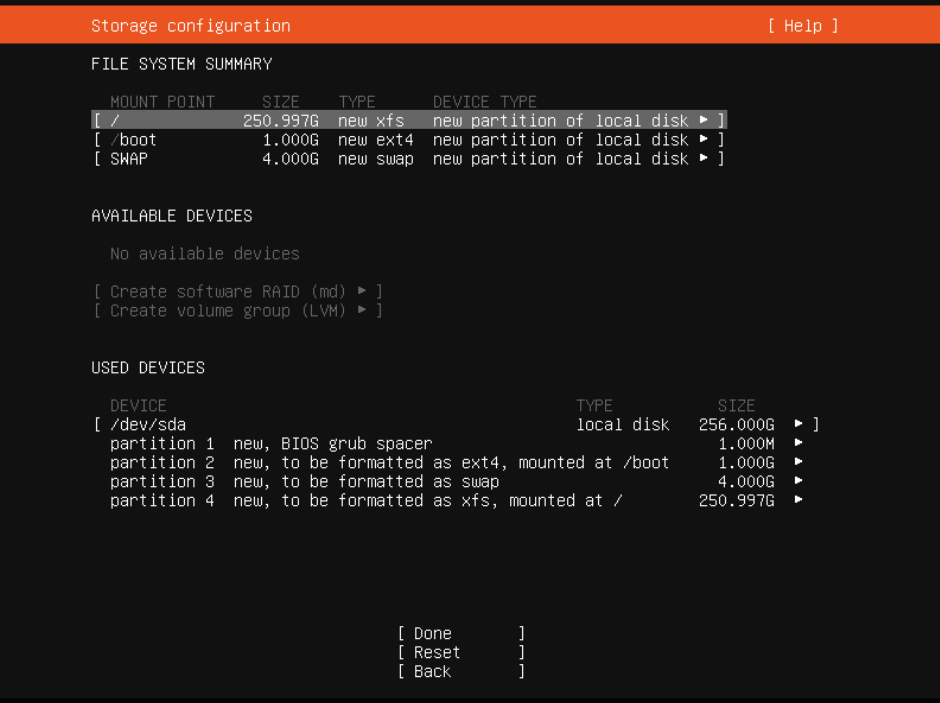
Task: Select partition 2 mounted at /boot
Action: coord(456,463)
